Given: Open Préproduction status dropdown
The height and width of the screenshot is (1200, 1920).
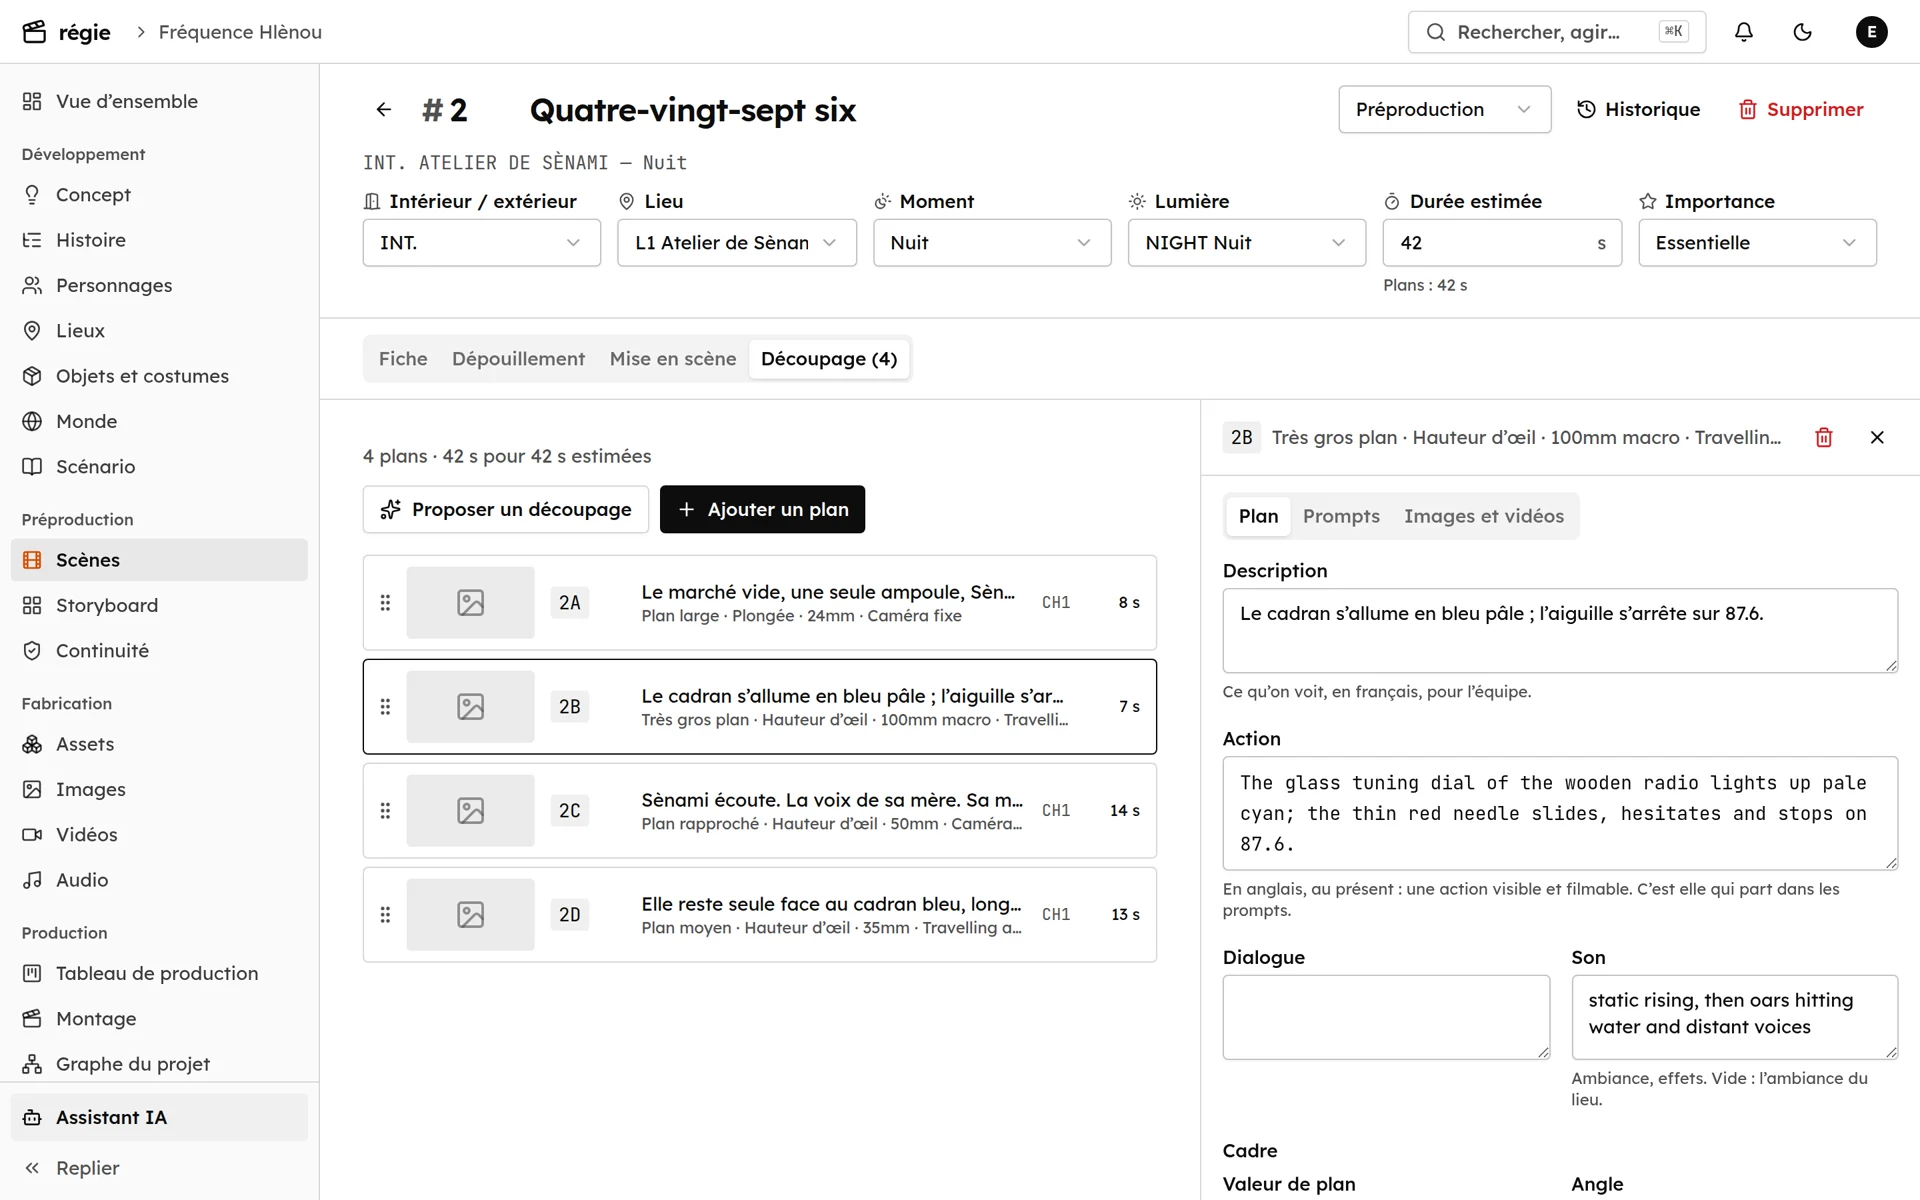Looking at the screenshot, I should click(1444, 109).
